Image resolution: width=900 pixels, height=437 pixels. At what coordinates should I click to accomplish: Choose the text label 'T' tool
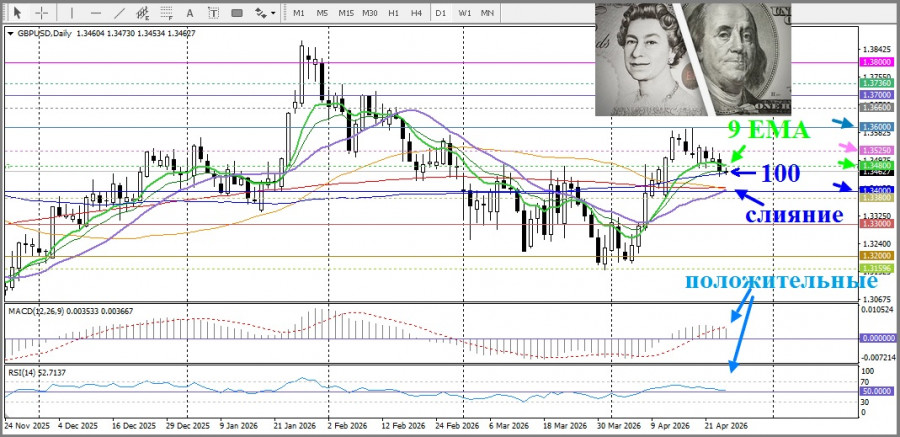[x=213, y=12]
